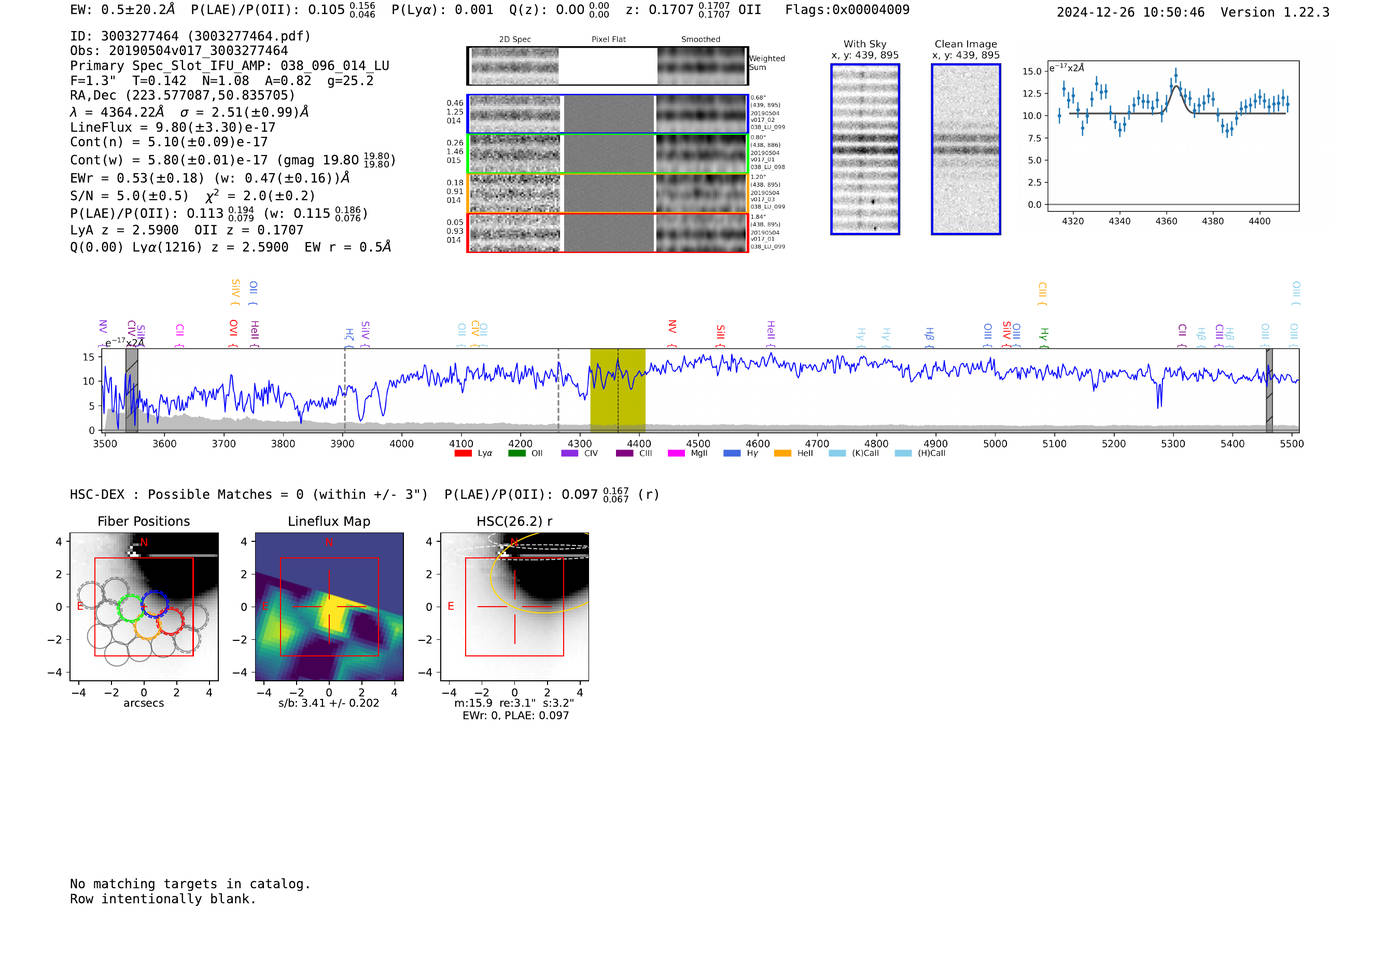
Task: Open the Lineflux Map panel
Action: (x=329, y=606)
